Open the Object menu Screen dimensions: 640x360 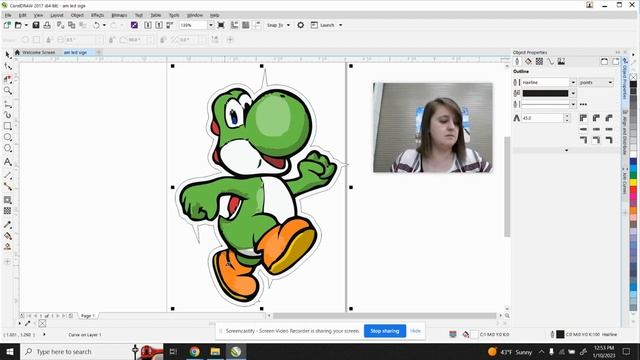pos(77,15)
